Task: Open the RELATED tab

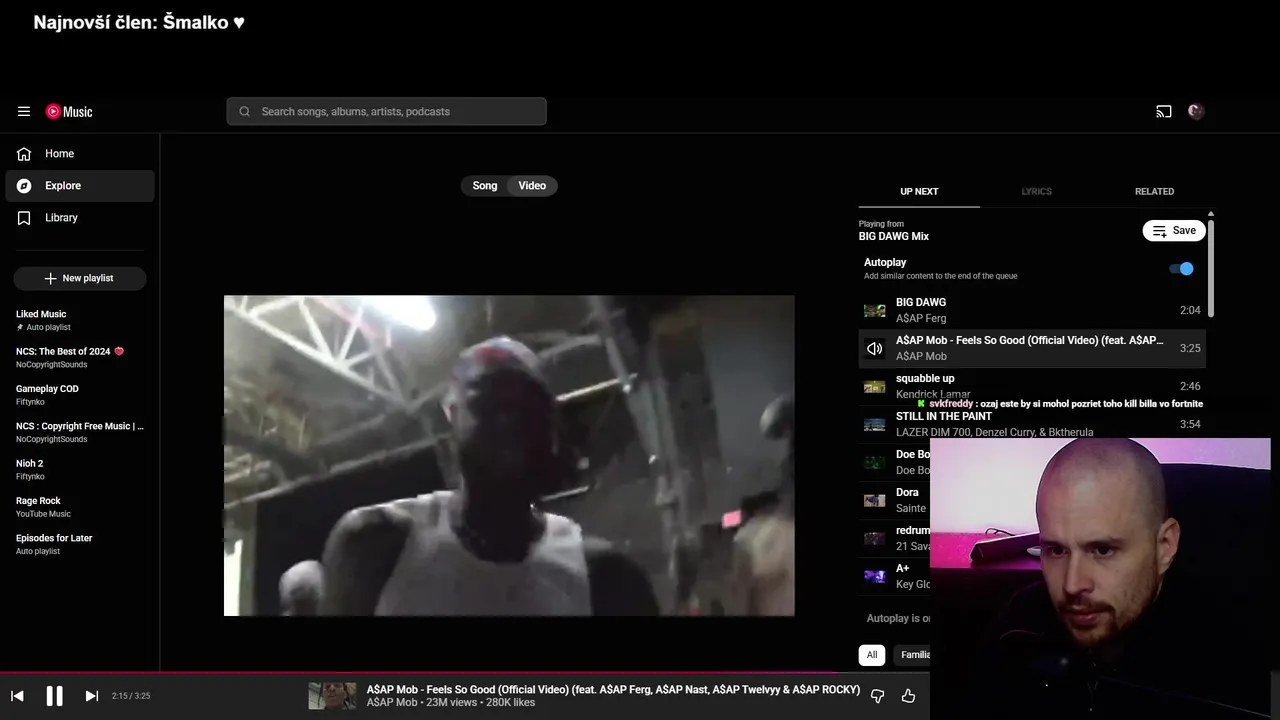Action: (1154, 191)
